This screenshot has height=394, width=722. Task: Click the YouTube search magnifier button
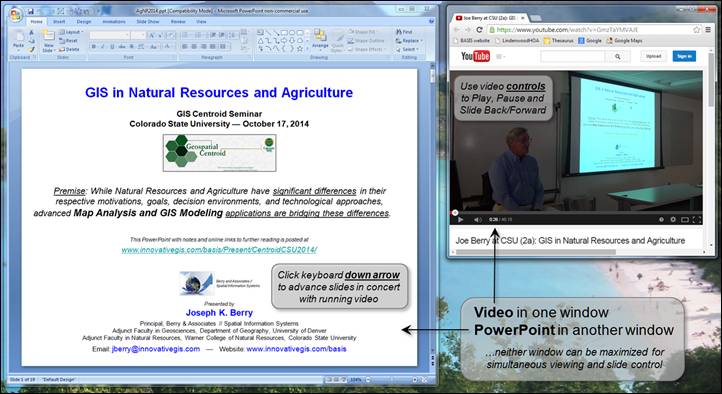coord(617,56)
